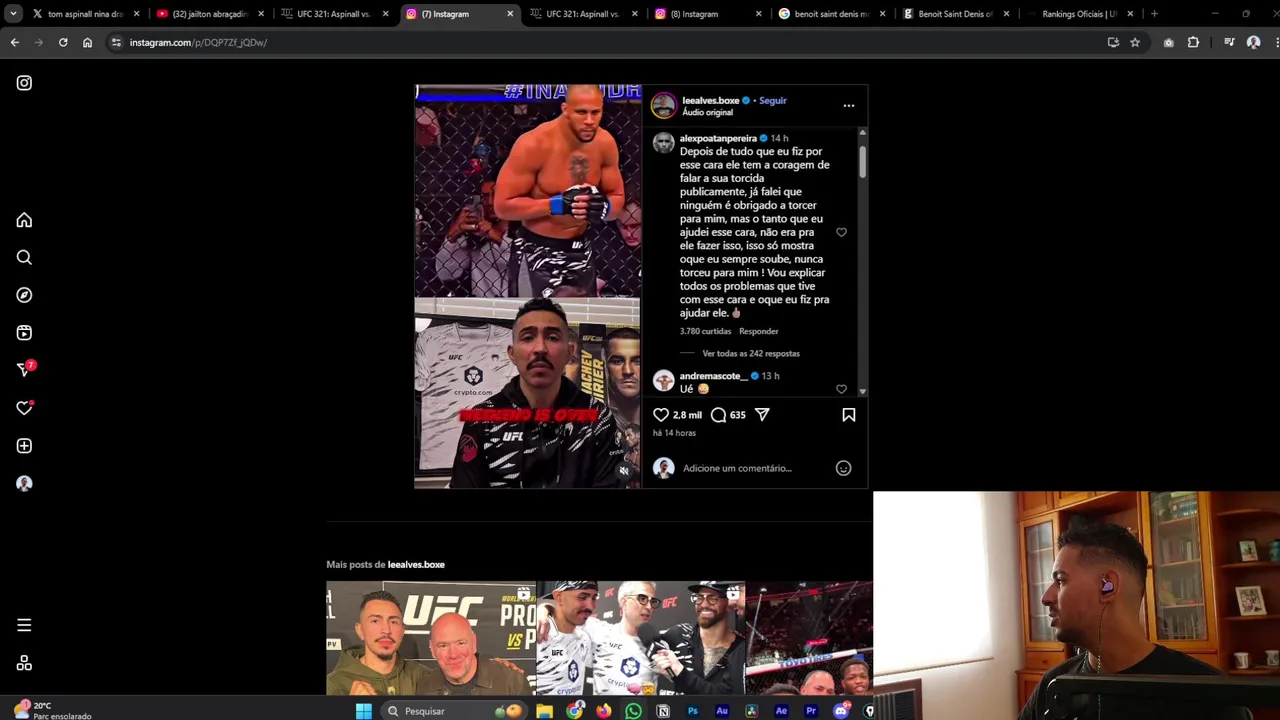Image resolution: width=1280 pixels, height=720 pixels.
Task: Open the Explore compass icon
Action: [x=24, y=295]
